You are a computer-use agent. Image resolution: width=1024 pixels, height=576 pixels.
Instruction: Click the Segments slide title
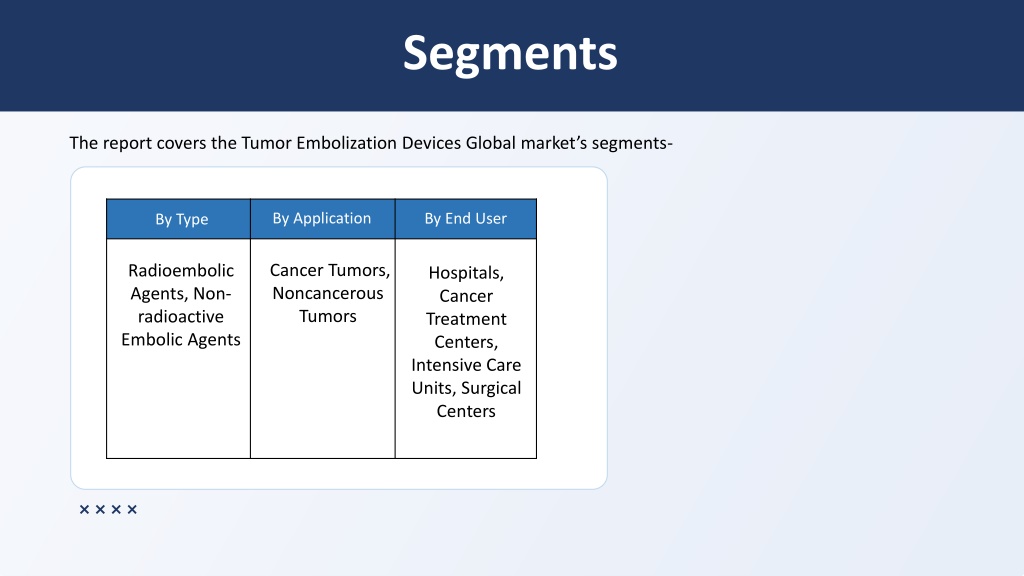click(510, 54)
